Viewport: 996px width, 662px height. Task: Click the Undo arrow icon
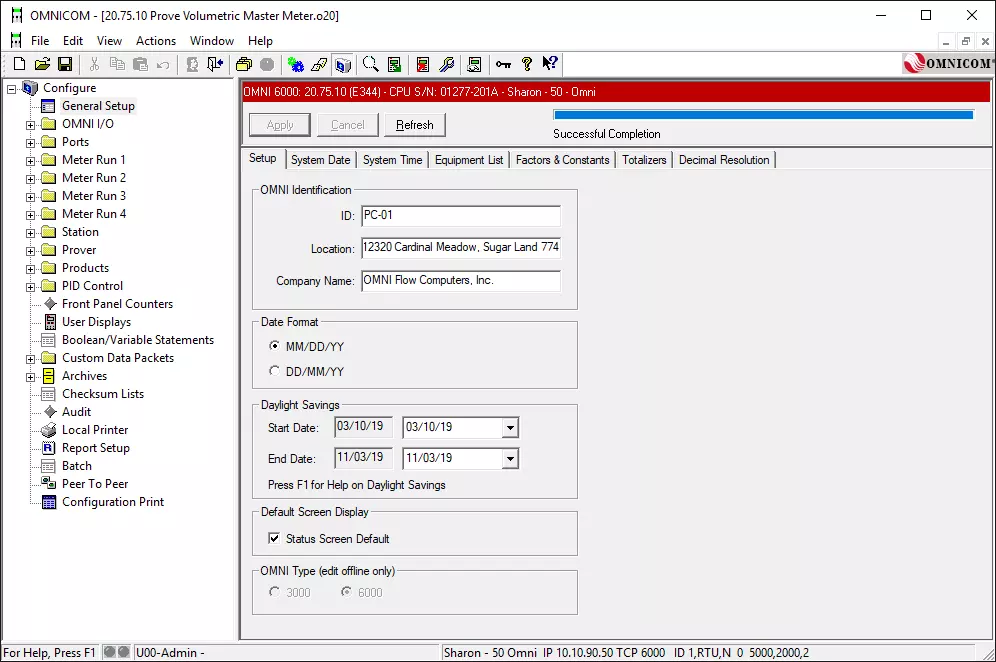coord(163,64)
